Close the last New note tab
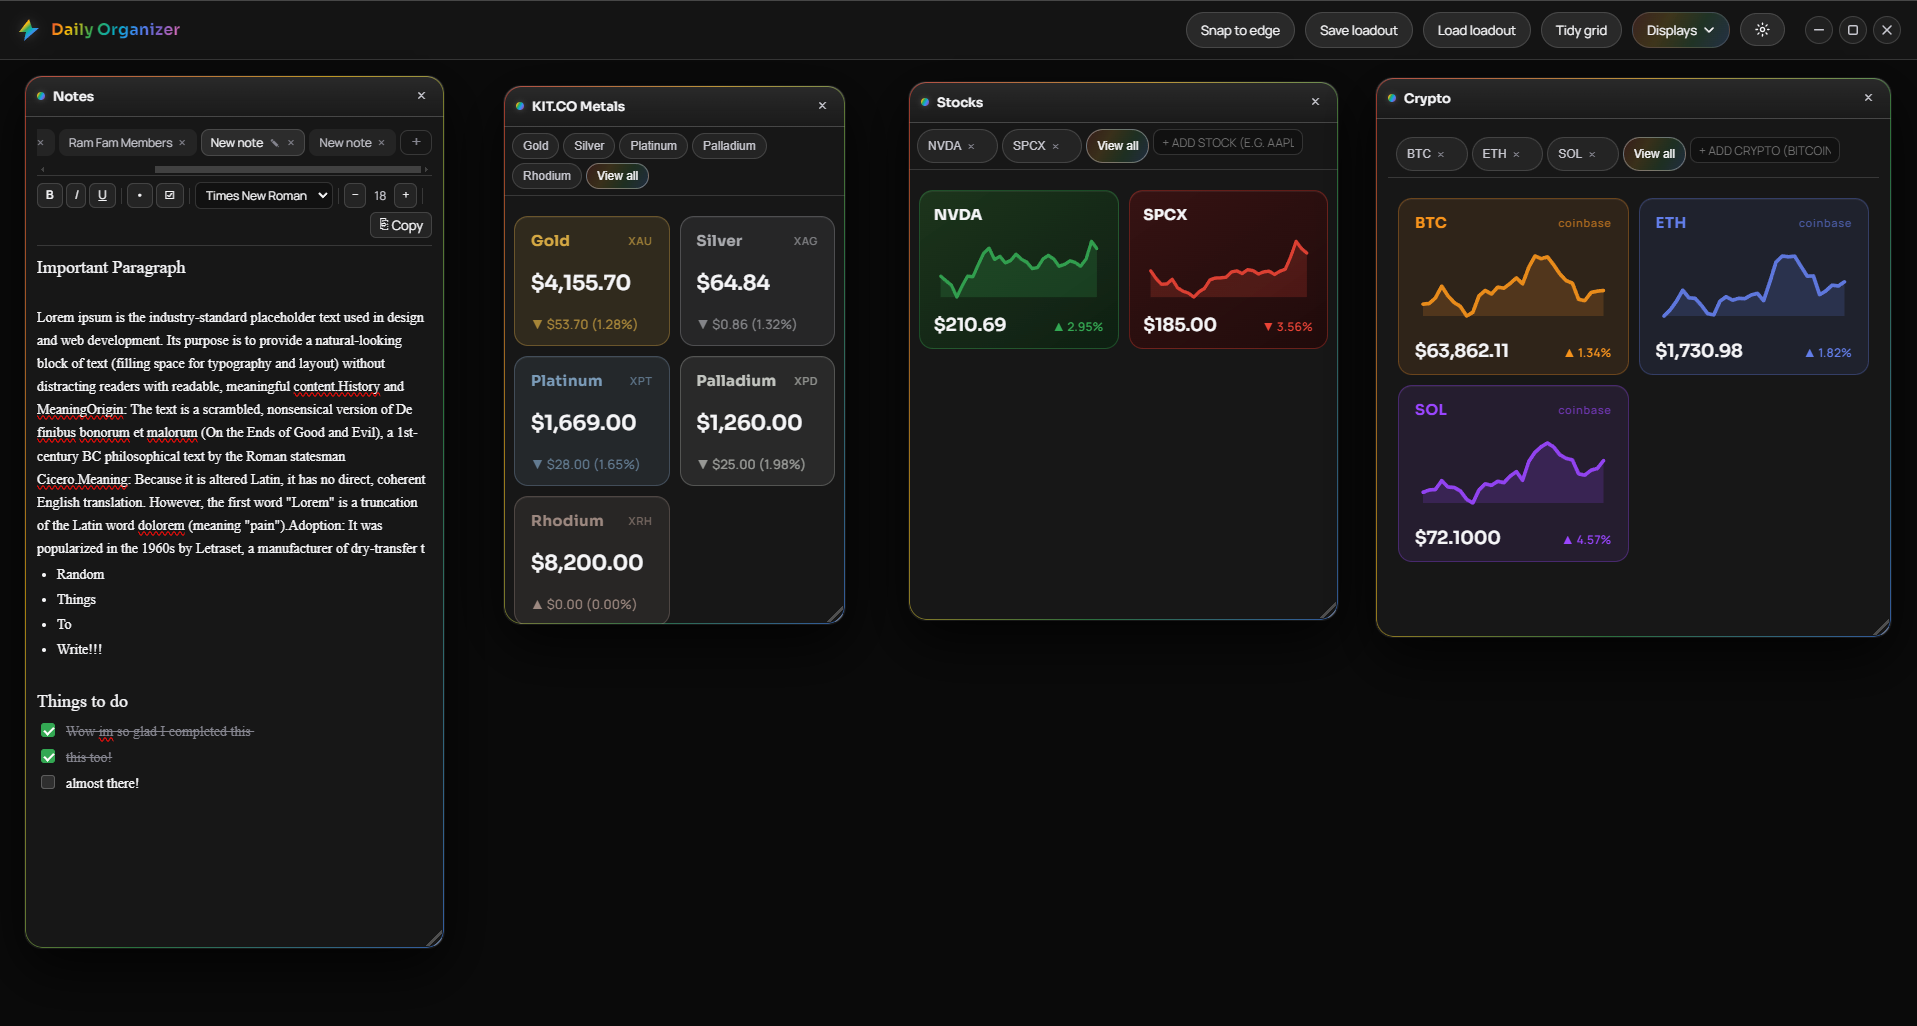This screenshot has width=1917, height=1026. (x=381, y=143)
